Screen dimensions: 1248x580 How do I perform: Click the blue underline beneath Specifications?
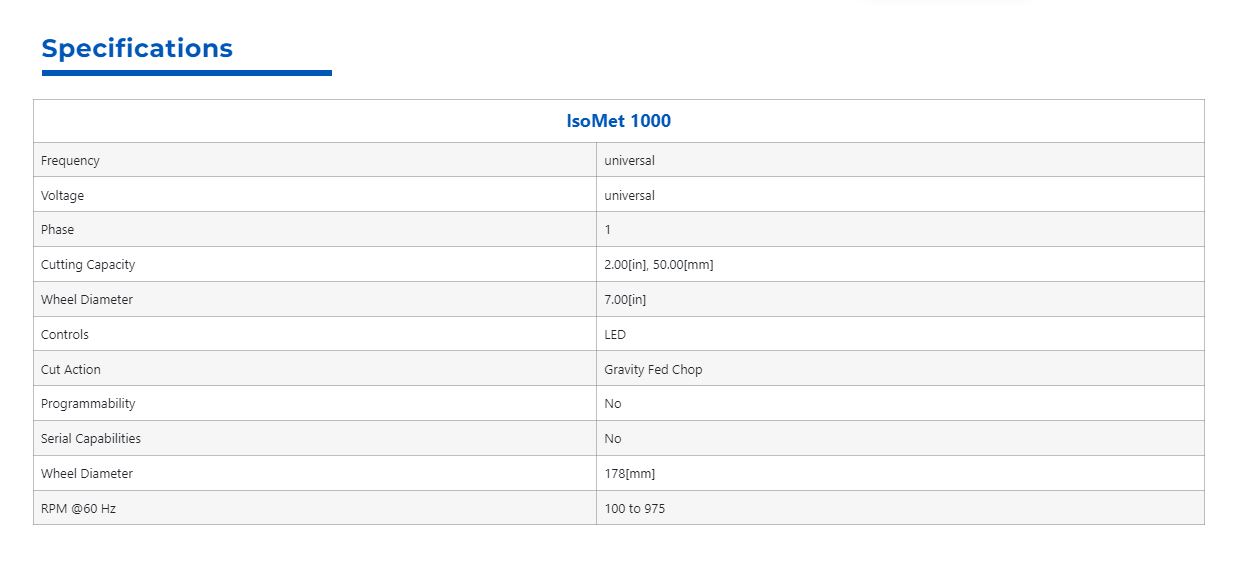coord(187,73)
